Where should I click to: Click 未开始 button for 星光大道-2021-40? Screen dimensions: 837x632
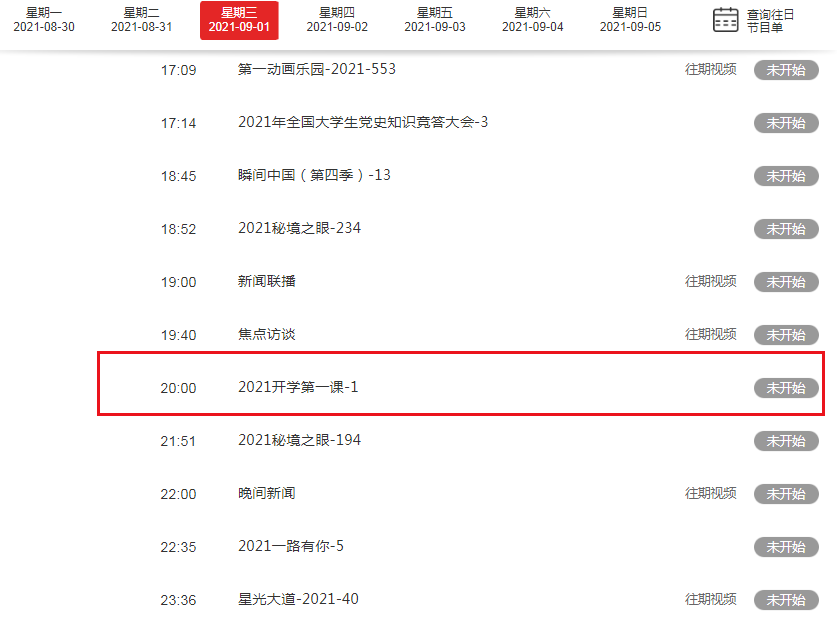(786, 600)
